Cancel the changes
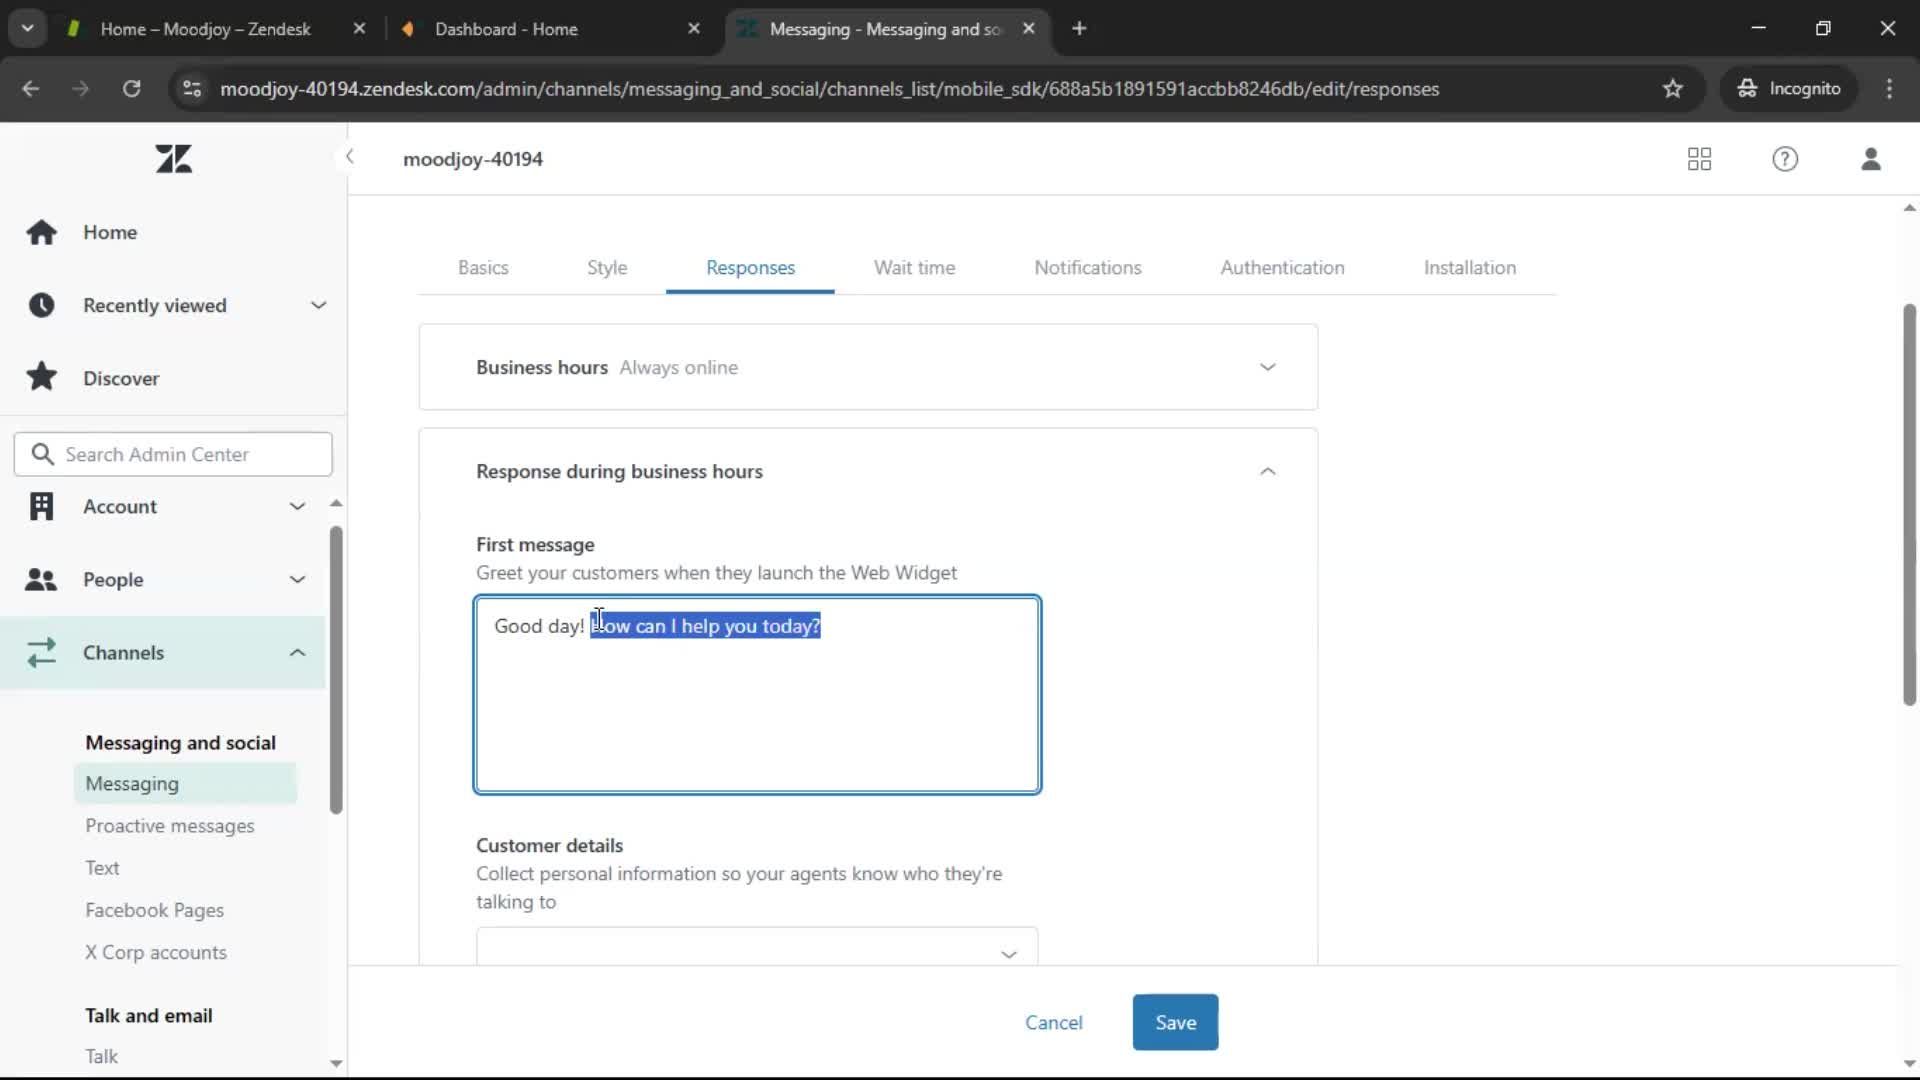The width and height of the screenshot is (1920, 1080). coord(1053,1022)
